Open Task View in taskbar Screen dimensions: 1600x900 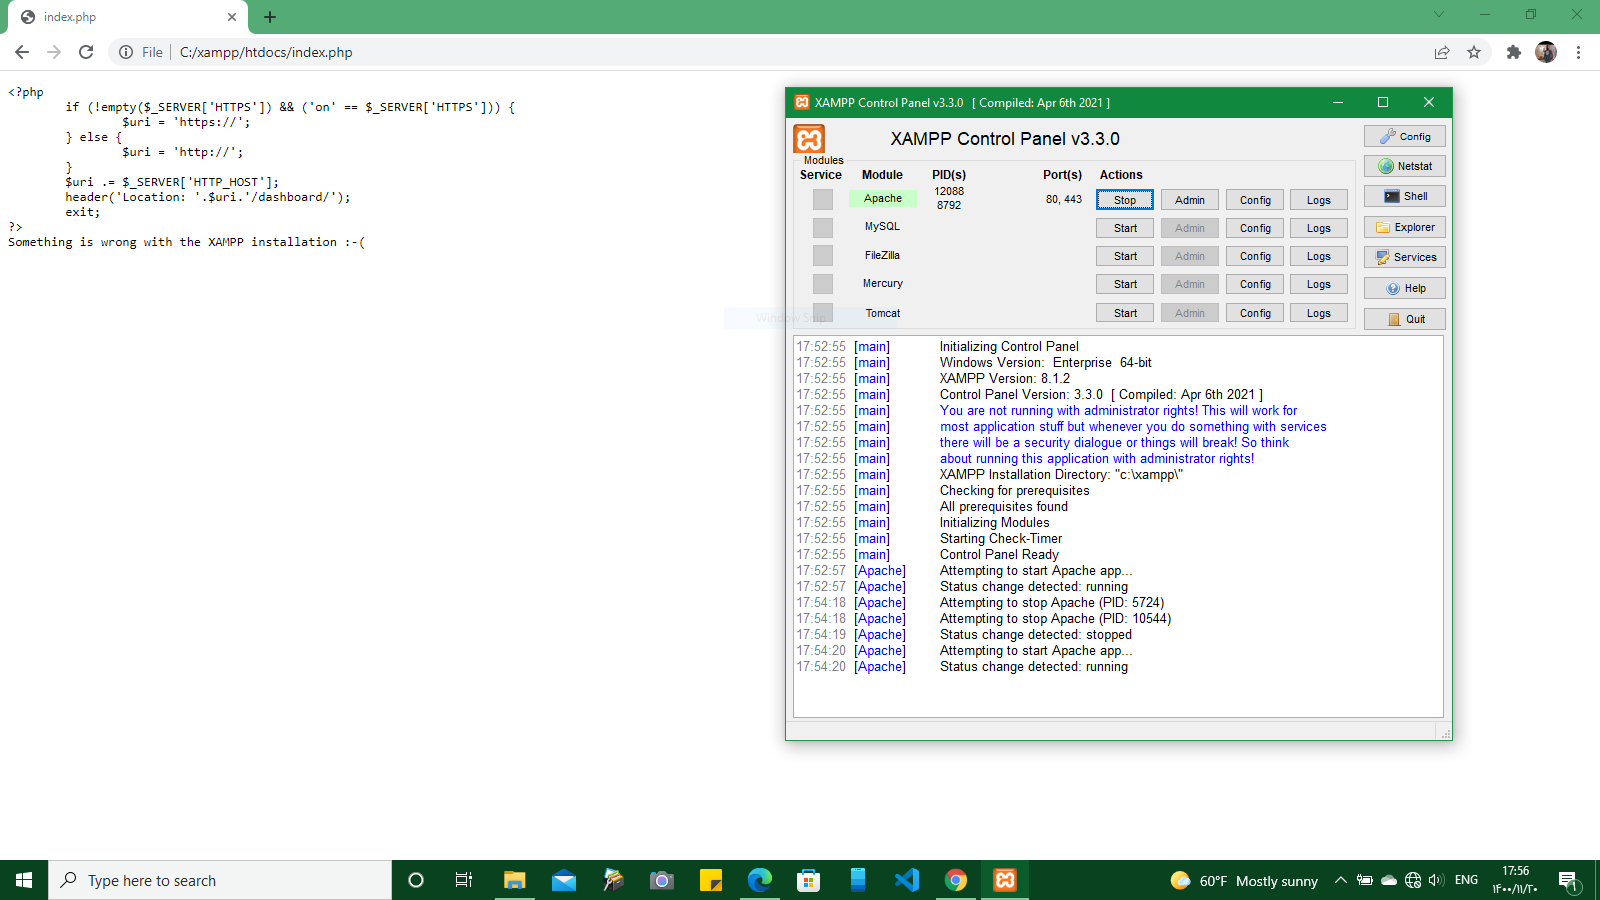coord(464,880)
